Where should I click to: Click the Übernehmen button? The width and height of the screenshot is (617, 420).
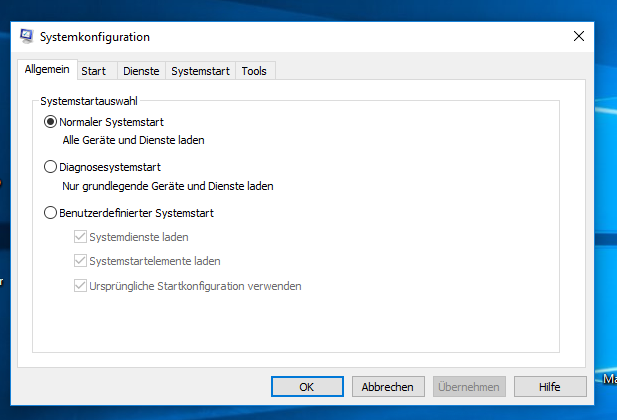pos(469,387)
